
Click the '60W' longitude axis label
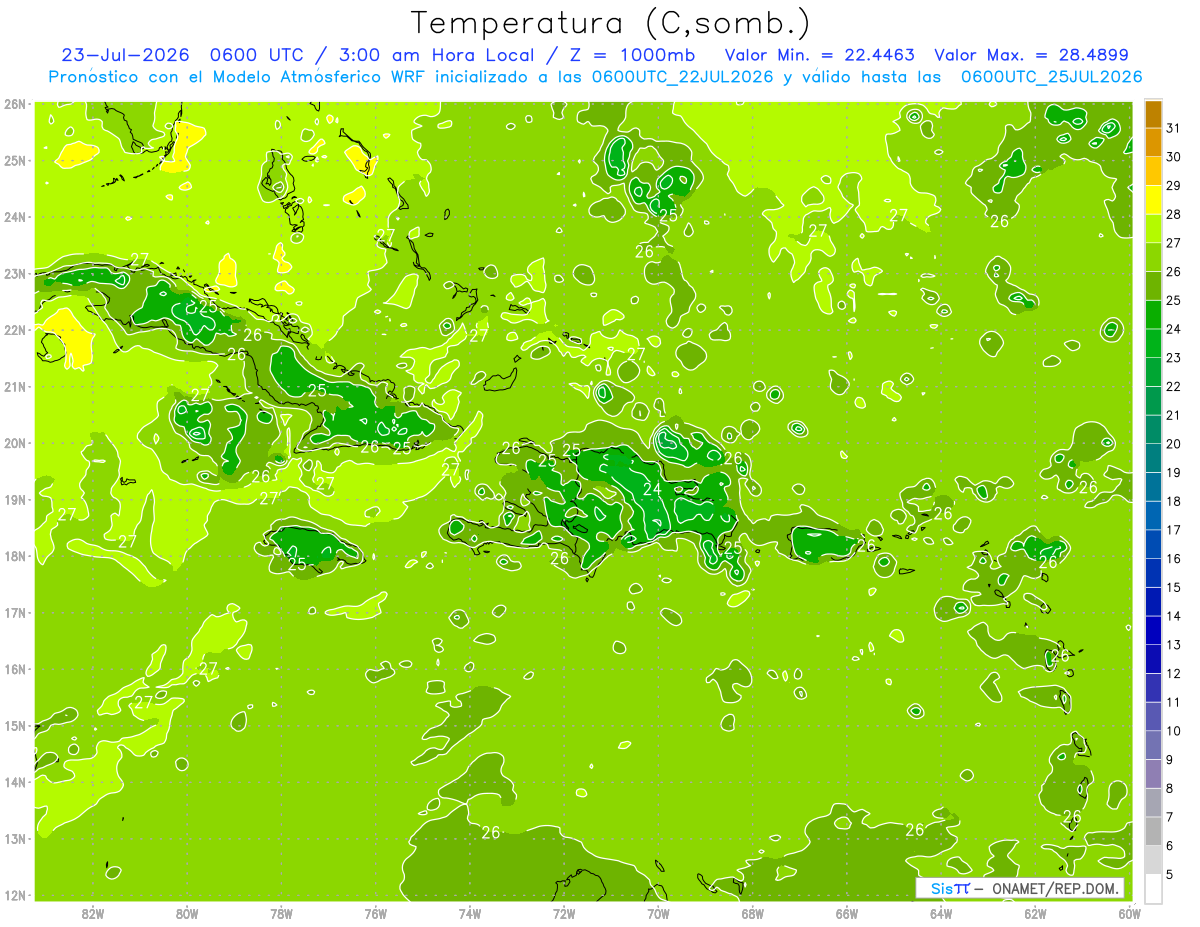pyautogui.click(x=1130, y=913)
